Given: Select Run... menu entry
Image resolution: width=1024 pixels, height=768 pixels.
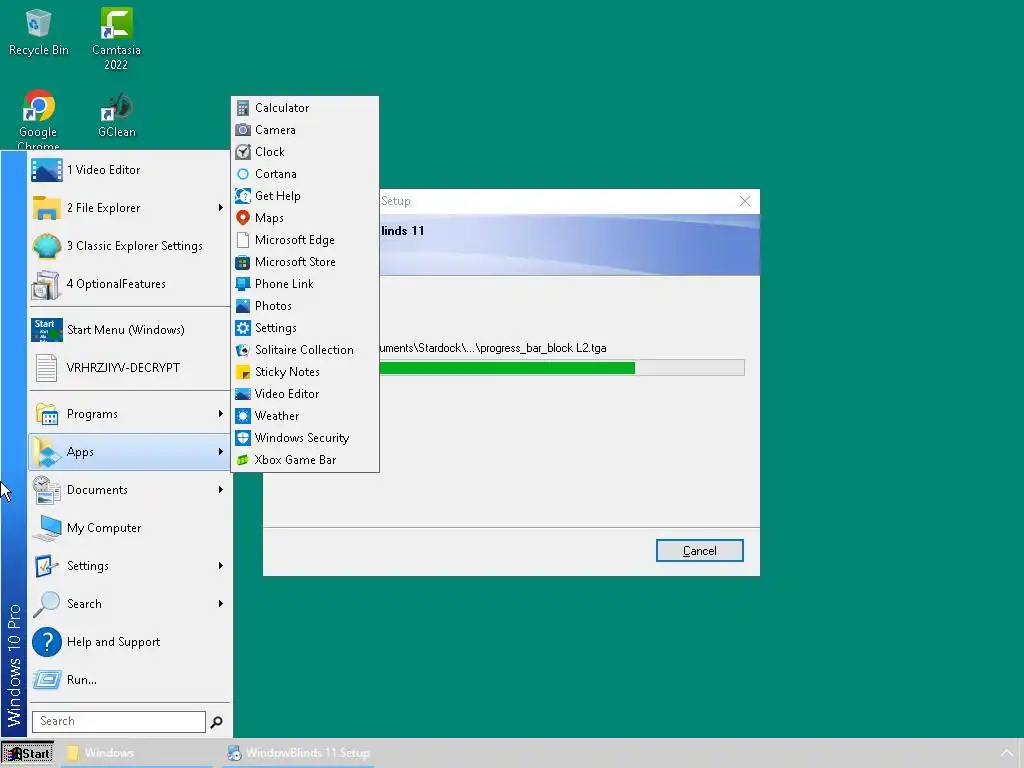Looking at the screenshot, I should [x=129, y=680].
